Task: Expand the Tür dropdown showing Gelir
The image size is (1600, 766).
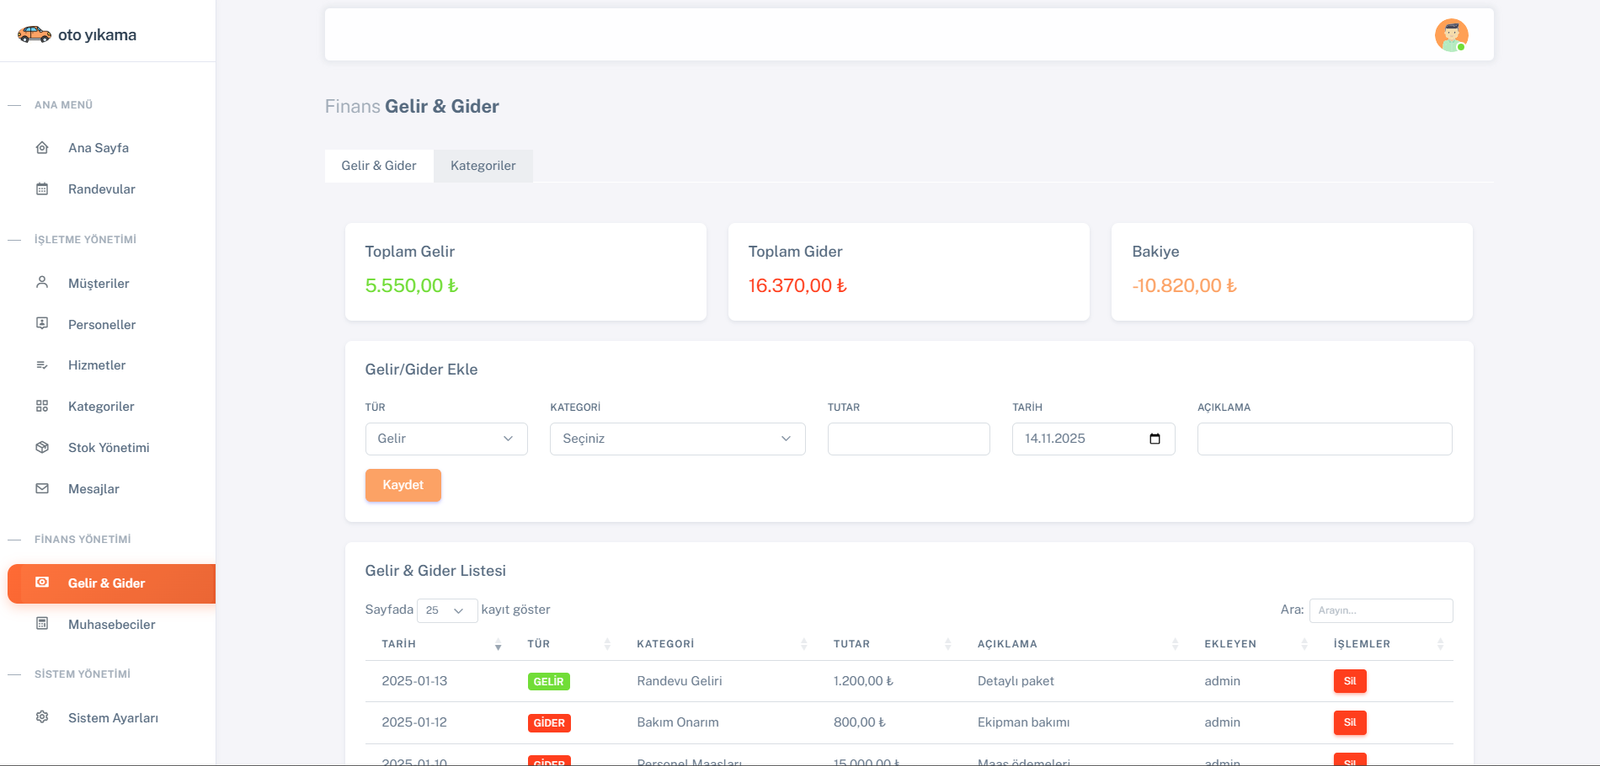Action: click(446, 439)
